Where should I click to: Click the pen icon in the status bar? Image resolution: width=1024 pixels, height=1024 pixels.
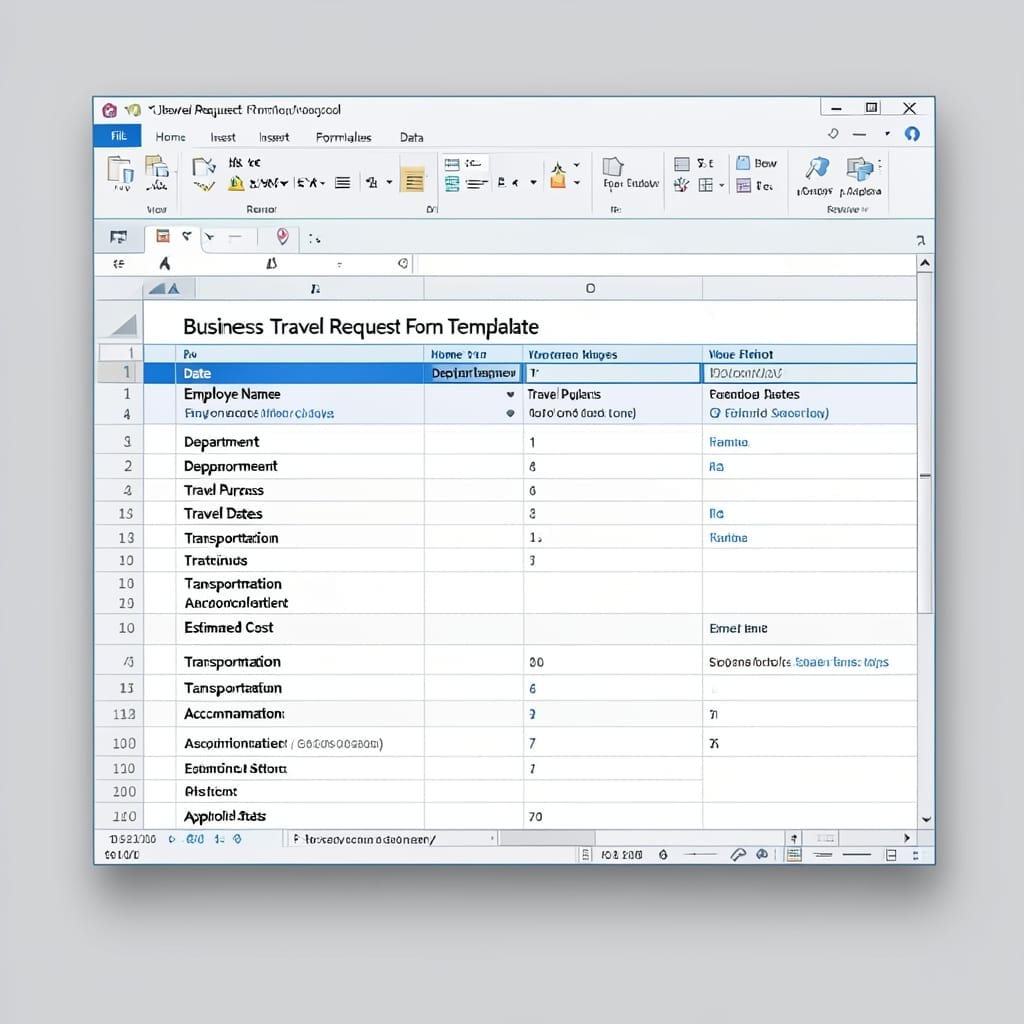pos(738,855)
